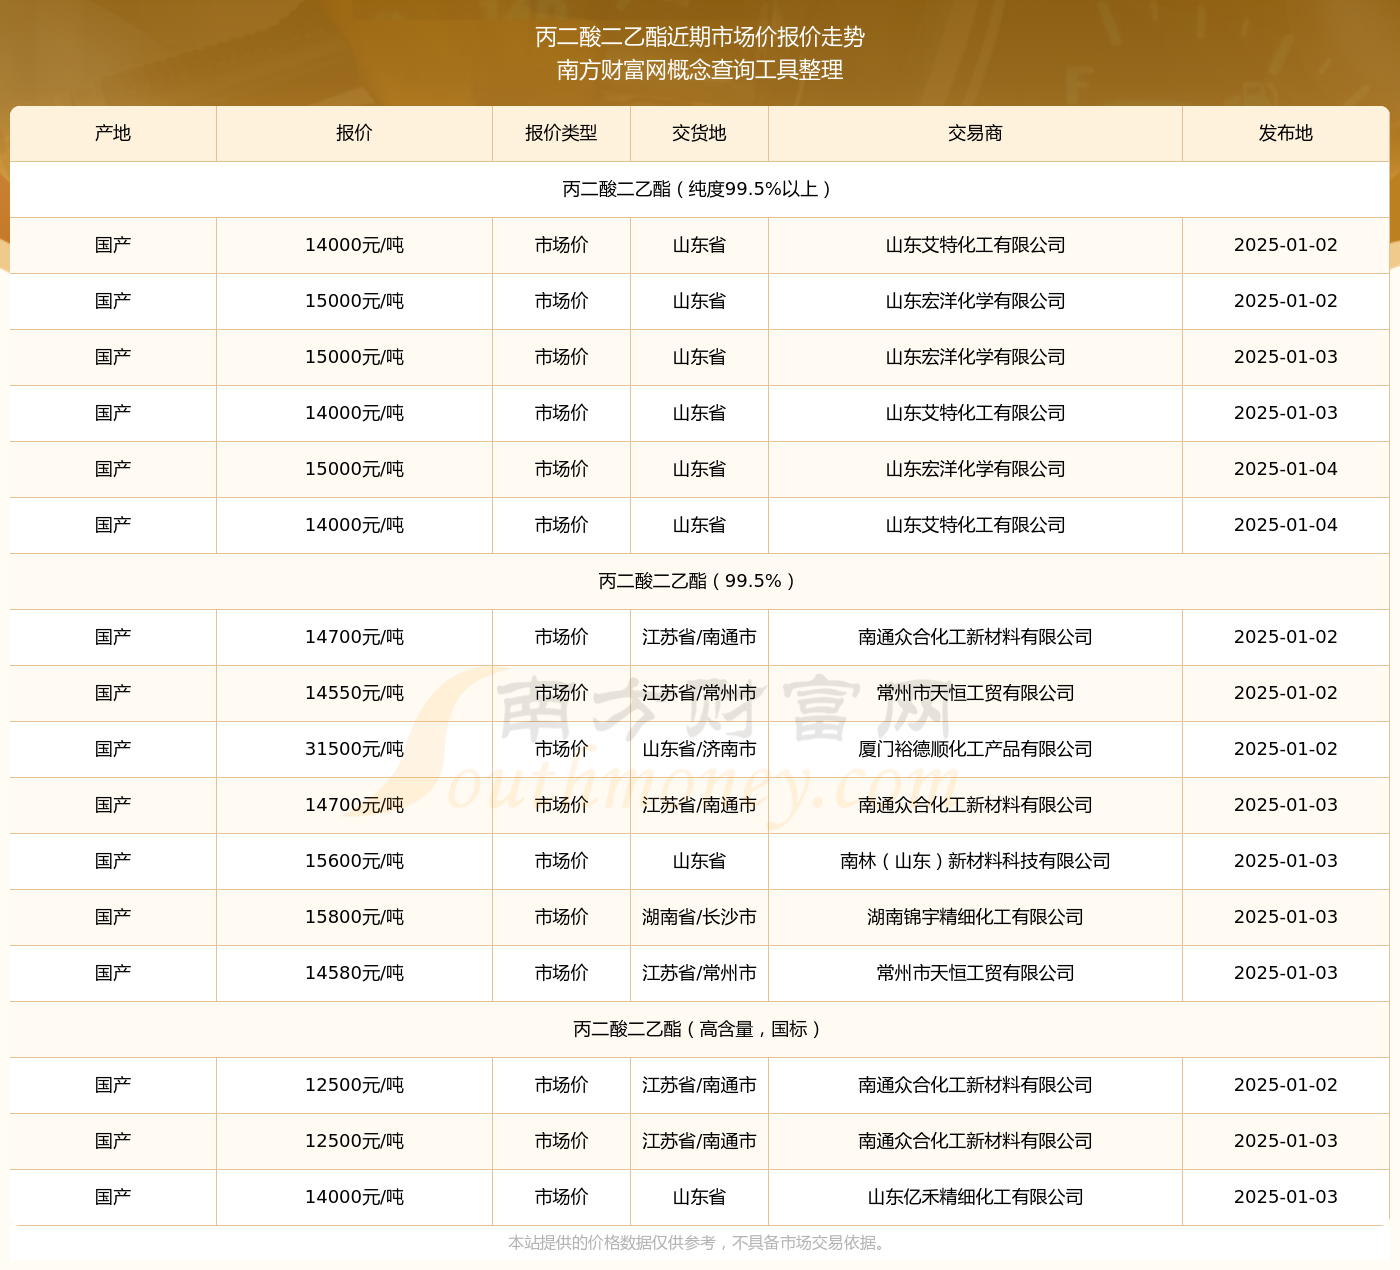Click 江苏省/常州市 in the 14550元/吨 row

[699, 693]
